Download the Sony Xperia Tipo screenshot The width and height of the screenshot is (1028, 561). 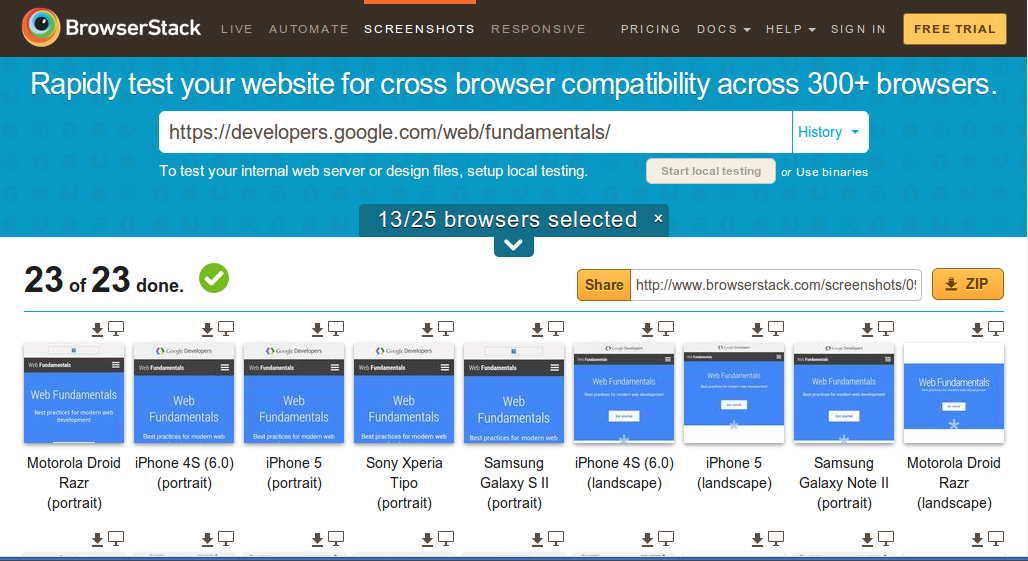[428, 328]
